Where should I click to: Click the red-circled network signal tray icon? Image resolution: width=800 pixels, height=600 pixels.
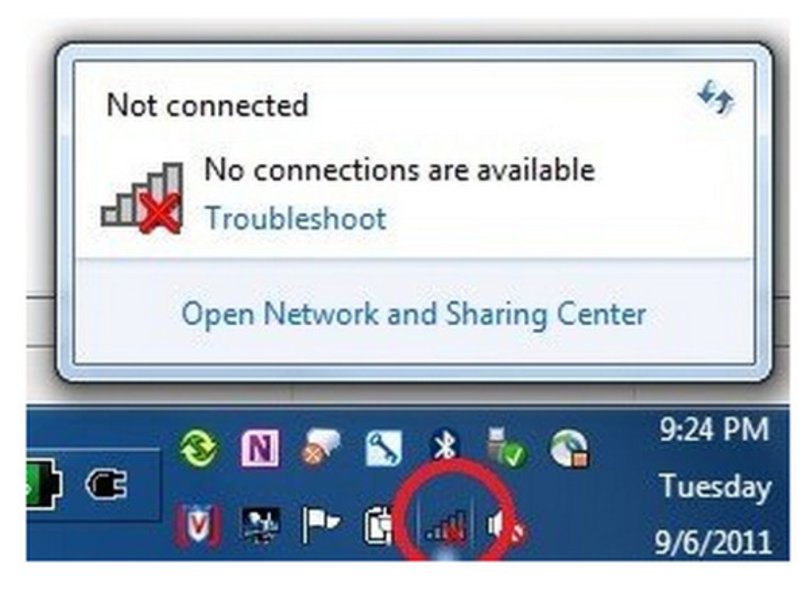click(445, 527)
